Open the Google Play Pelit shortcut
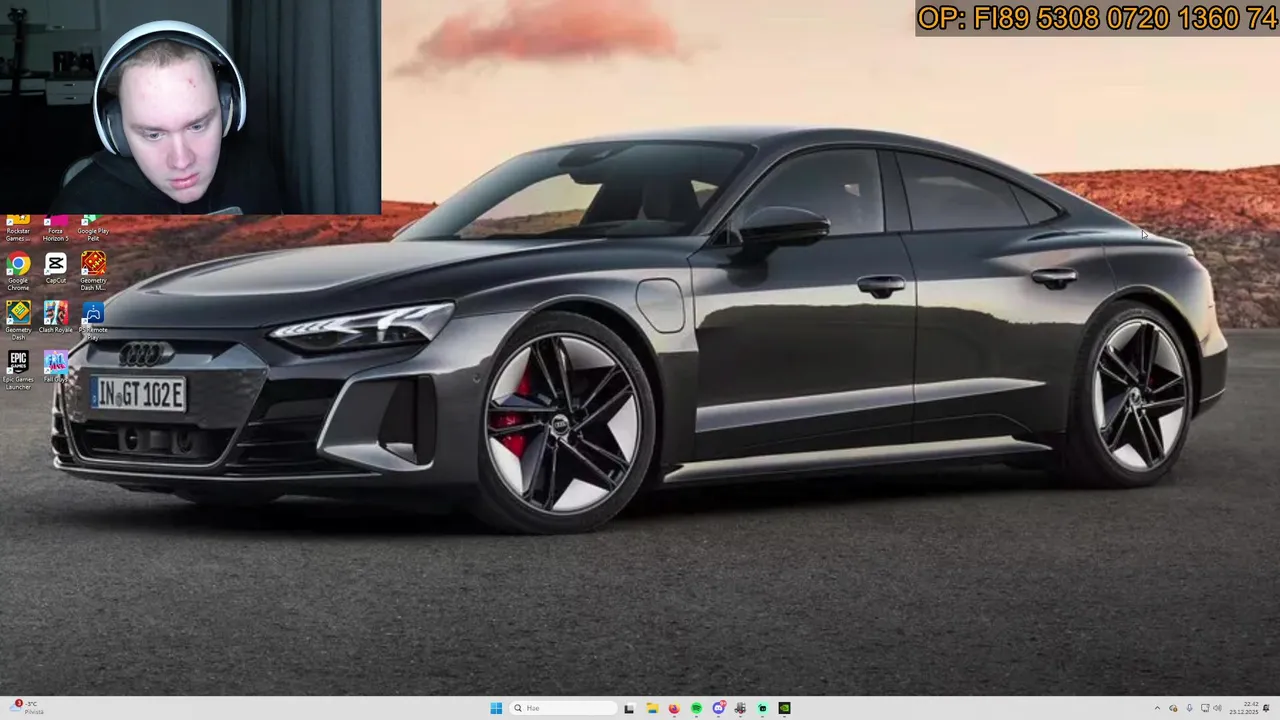1280x720 pixels. pyautogui.click(x=93, y=229)
